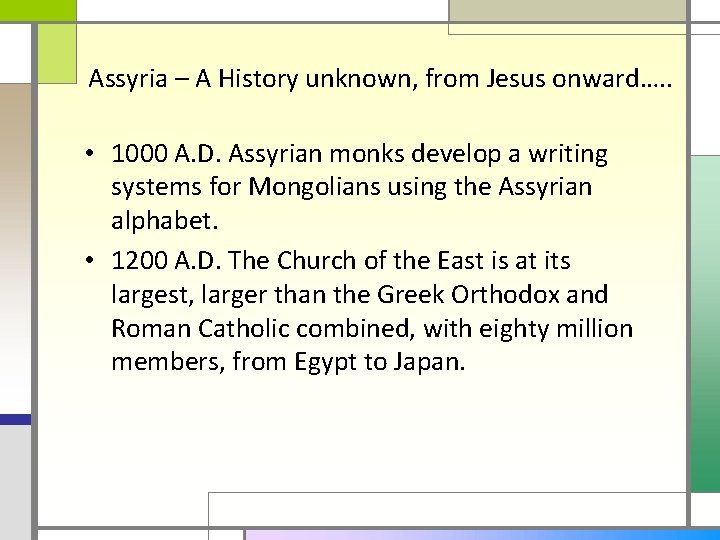Viewport: 720px width, 540px height.
Task: Click the light green square beside title
Action: 57,54
